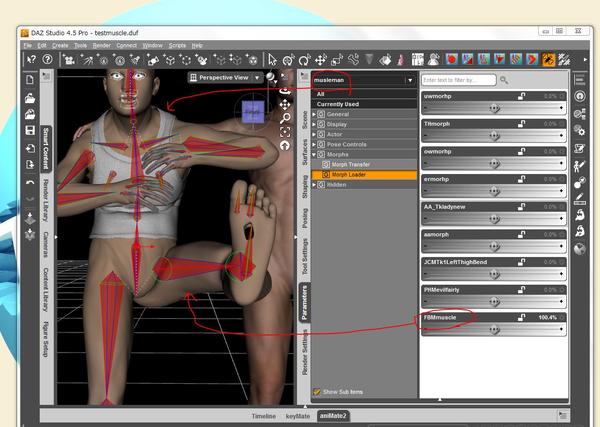Open the help question-mark icon
Screen dimensions: 600x427
[47, 59]
